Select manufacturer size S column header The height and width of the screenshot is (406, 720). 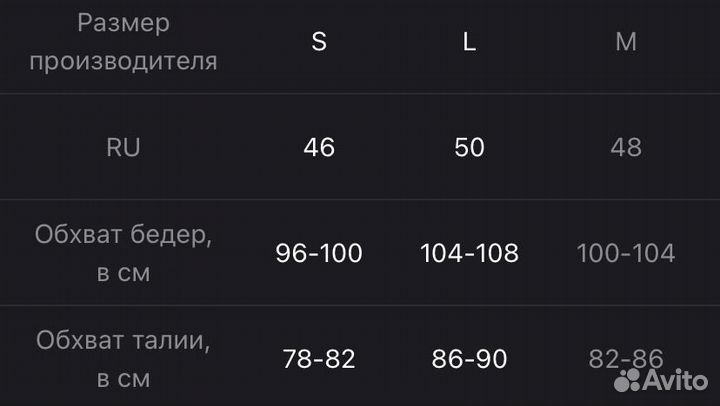(319, 42)
